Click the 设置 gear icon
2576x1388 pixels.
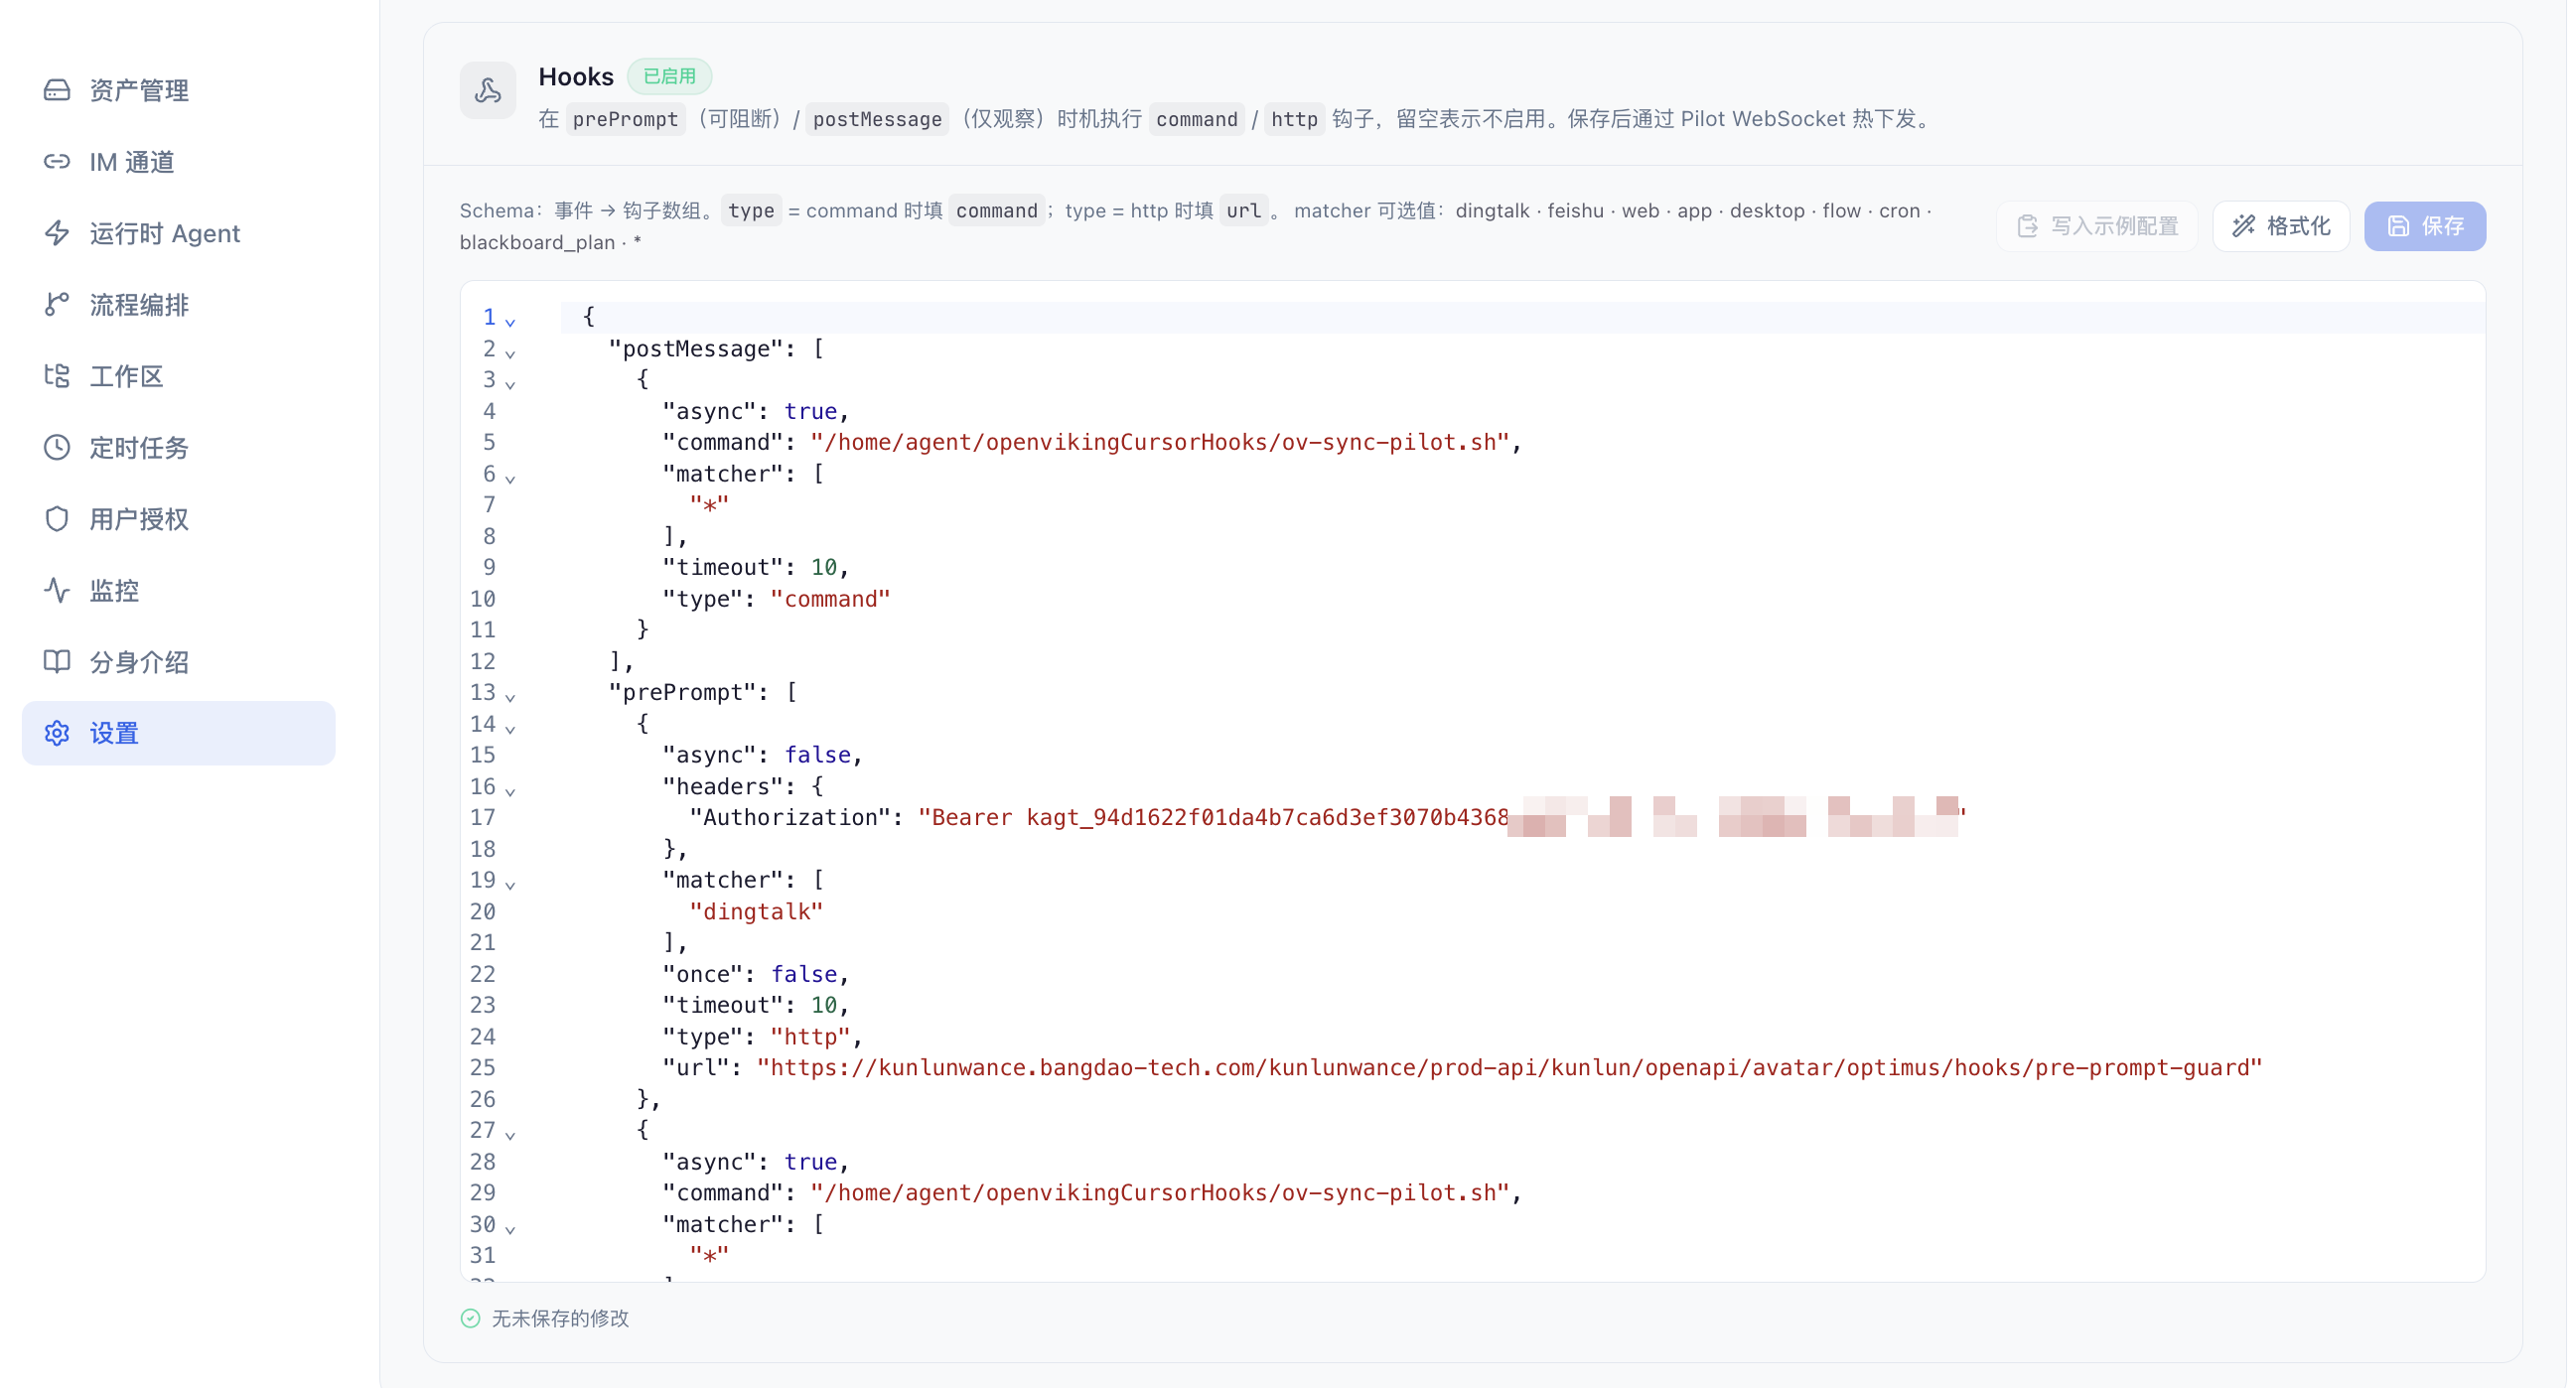pos(57,733)
